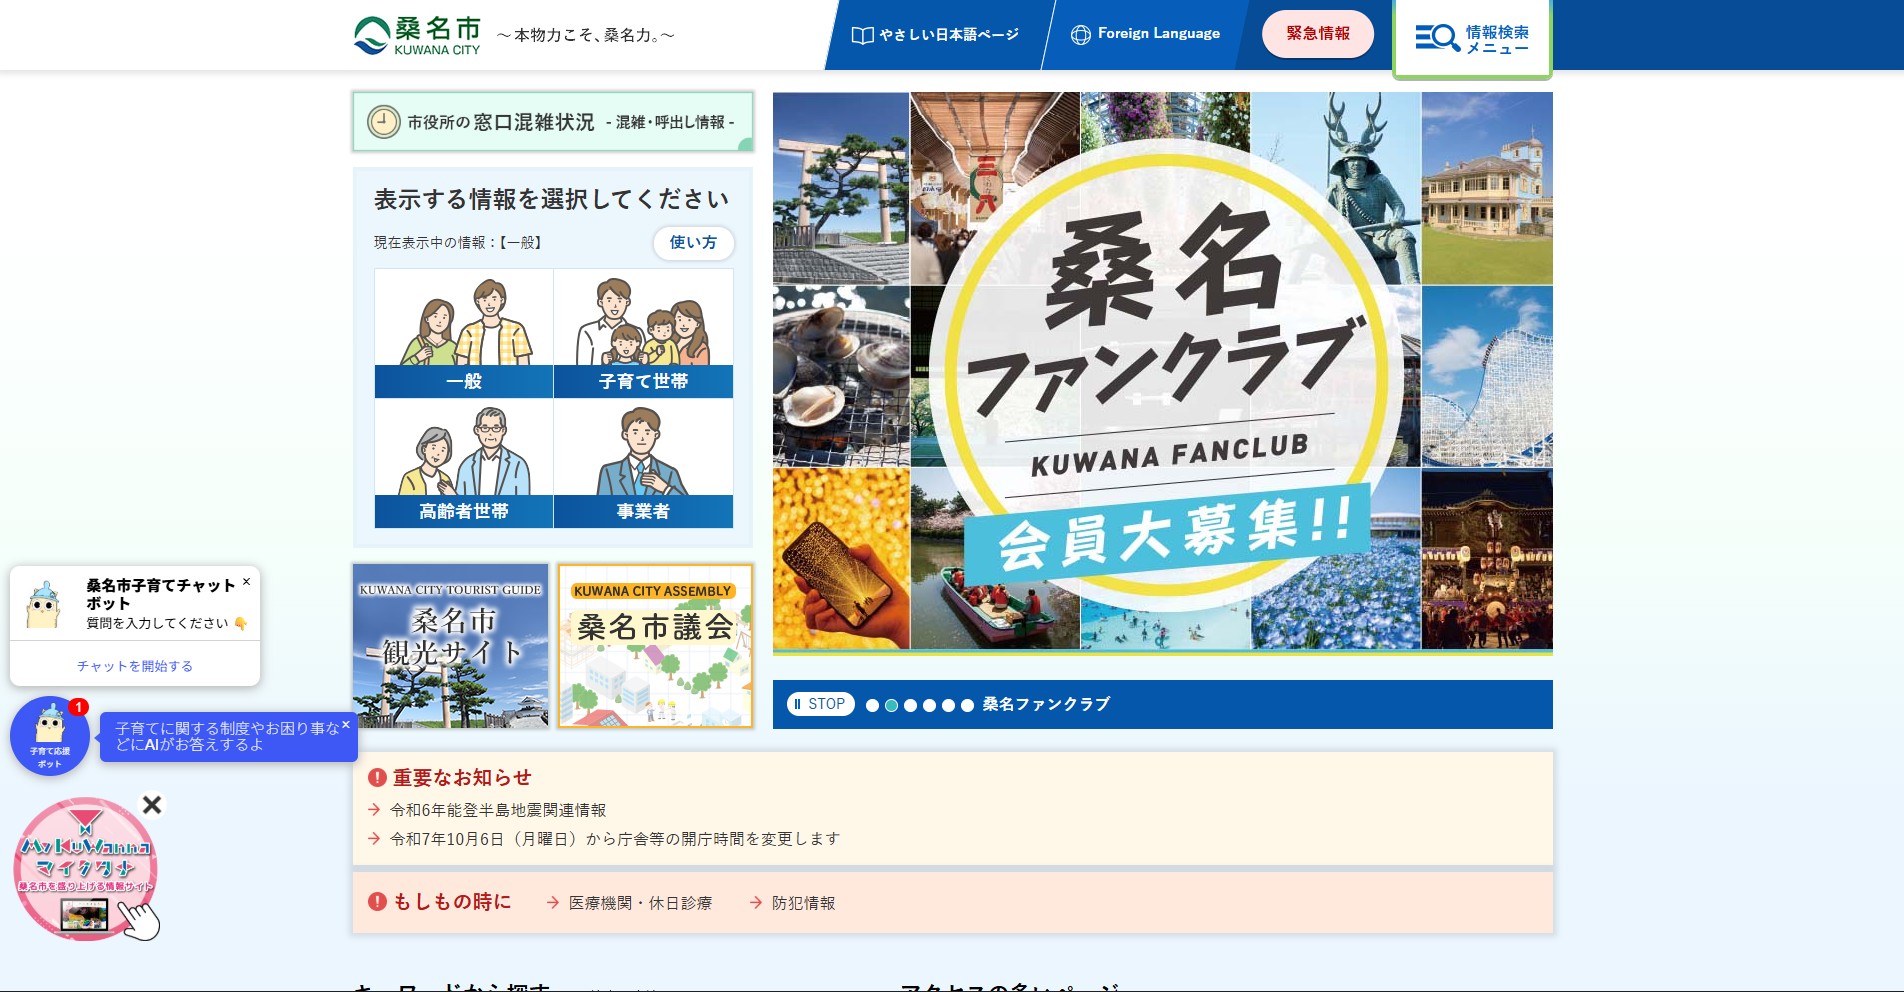Viewport: 1904px width, 992px height.
Task: Open the やさしい日本語ページ book icon link
Action: pyautogui.click(x=862, y=35)
